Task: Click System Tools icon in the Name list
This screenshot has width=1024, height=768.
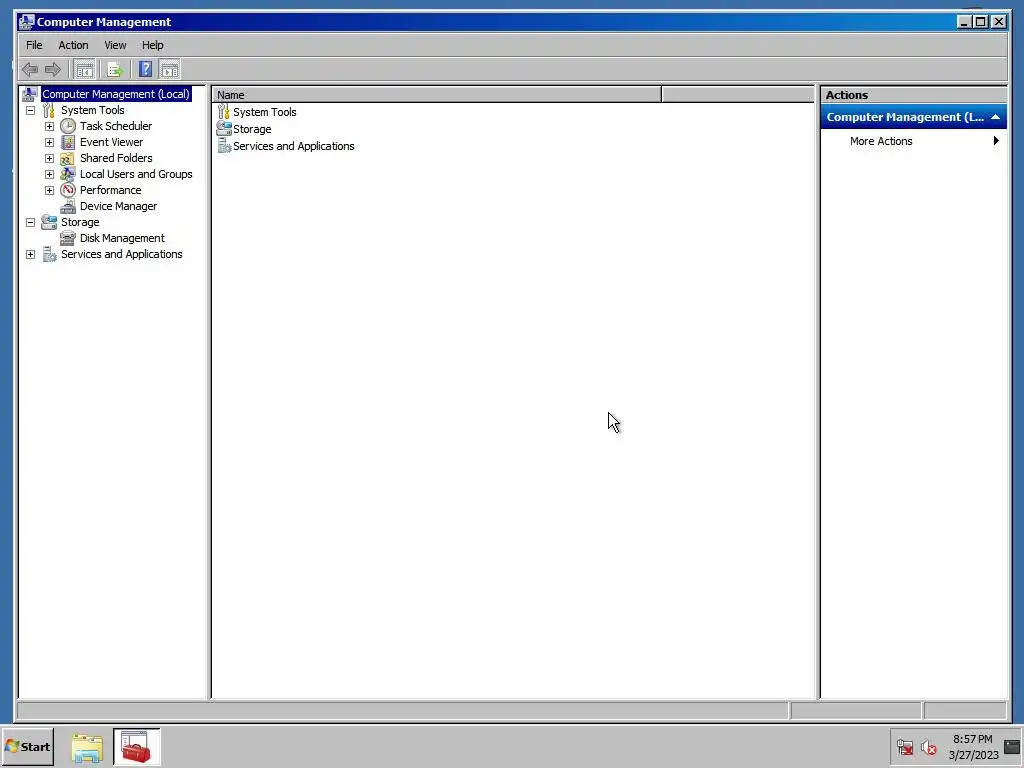Action: pos(224,112)
